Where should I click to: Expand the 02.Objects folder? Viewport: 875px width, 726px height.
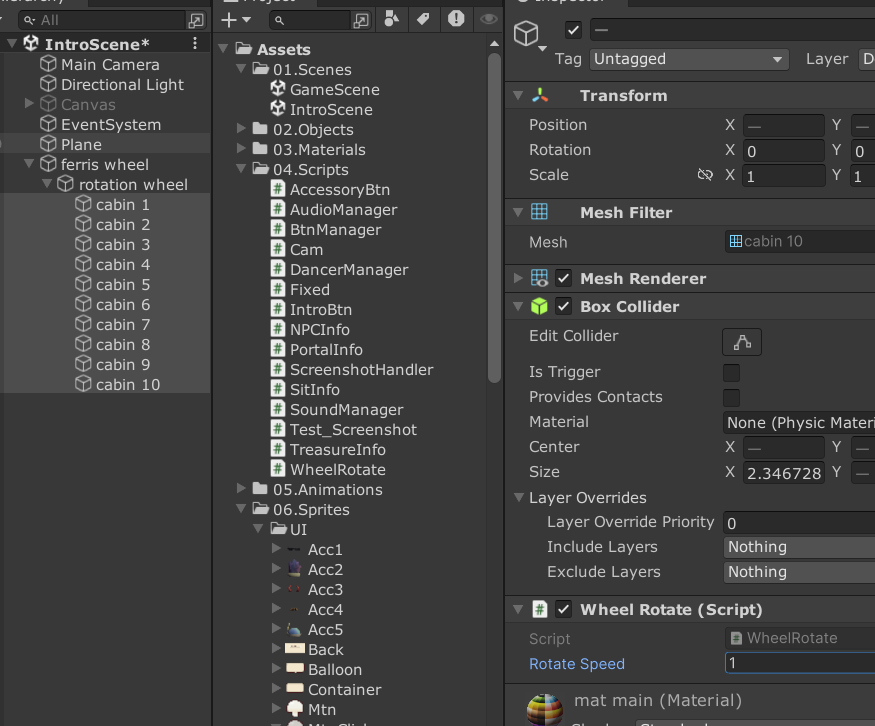(x=241, y=129)
